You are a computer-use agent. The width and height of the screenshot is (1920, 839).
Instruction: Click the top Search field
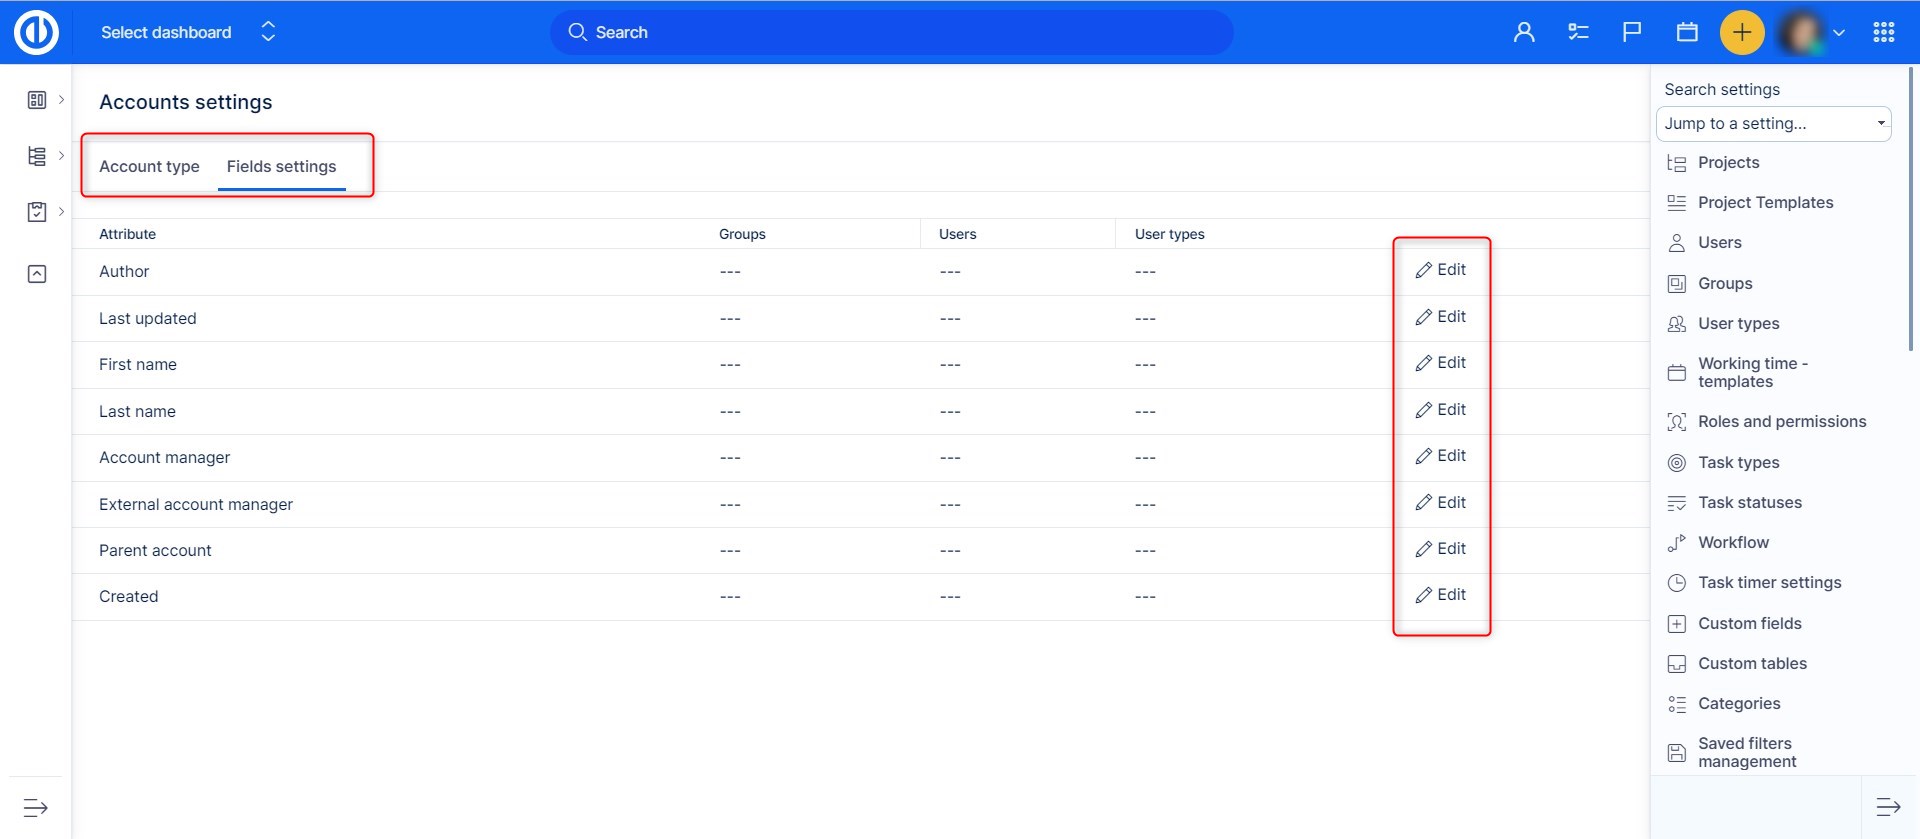[891, 32]
